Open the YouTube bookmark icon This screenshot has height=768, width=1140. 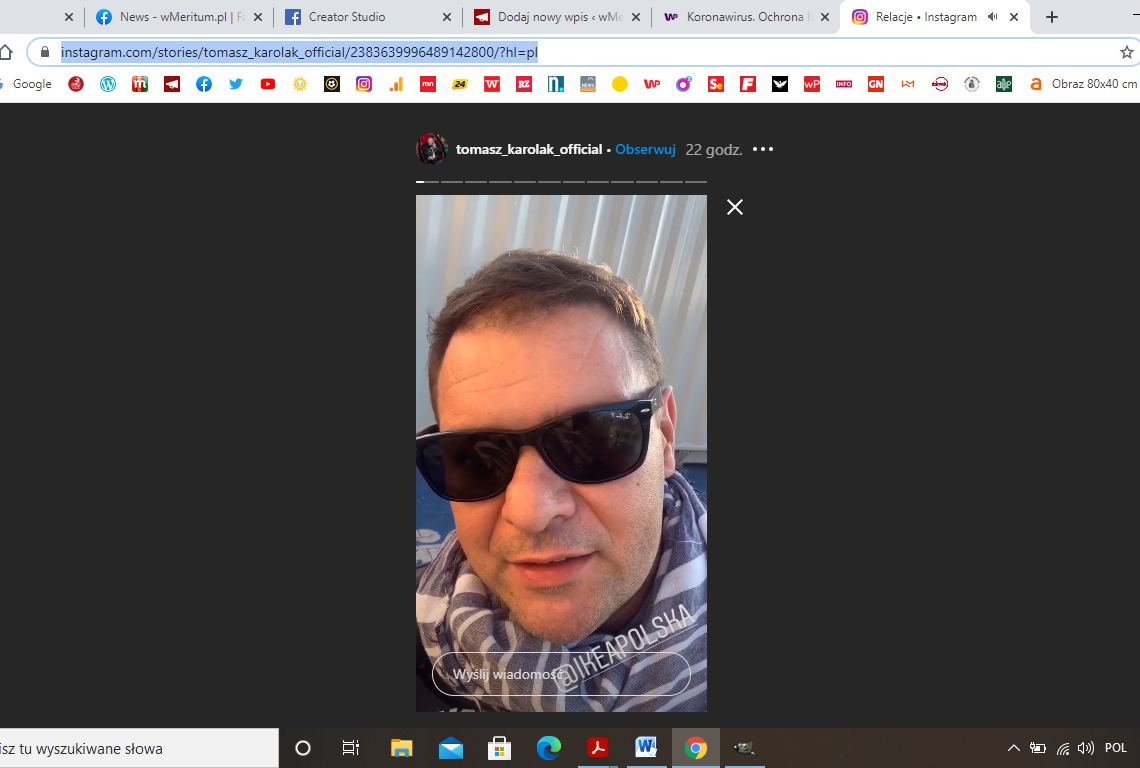coord(268,84)
